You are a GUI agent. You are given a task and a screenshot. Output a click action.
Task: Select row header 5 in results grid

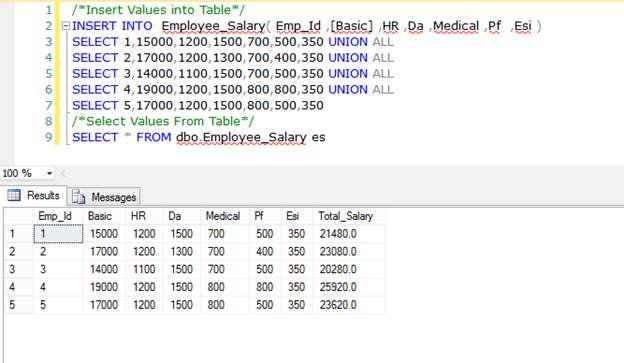(18, 305)
